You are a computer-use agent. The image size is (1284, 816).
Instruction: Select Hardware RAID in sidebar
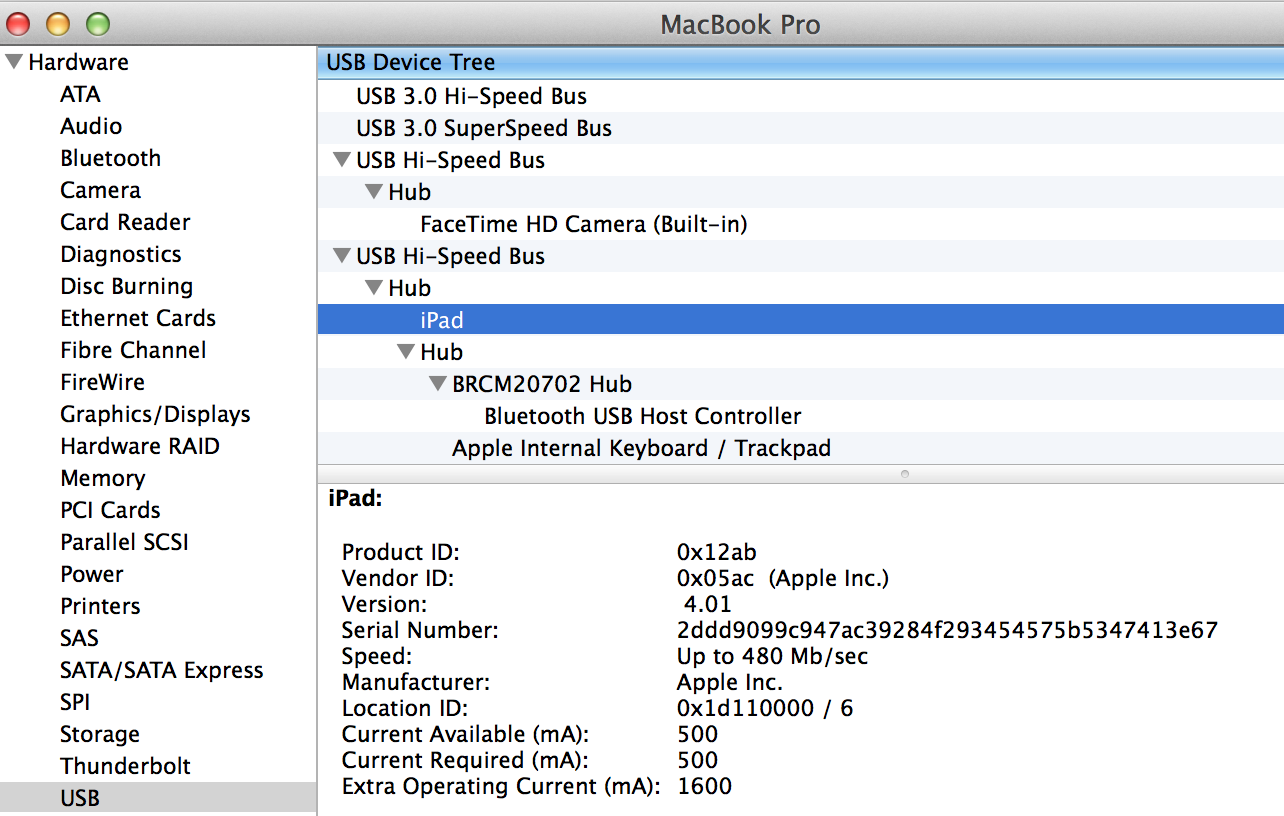pos(139,446)
